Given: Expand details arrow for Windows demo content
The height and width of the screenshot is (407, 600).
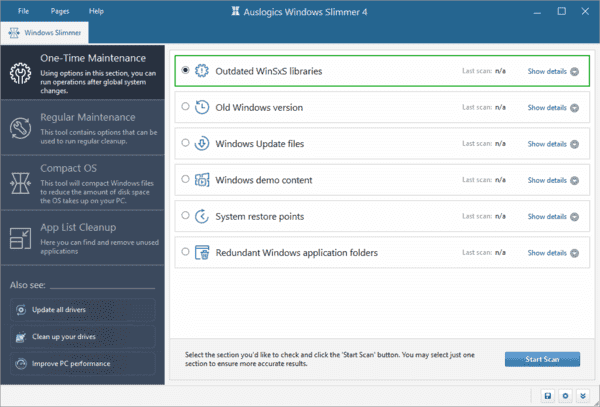Looking at the screenshot, I should (574, 181).
